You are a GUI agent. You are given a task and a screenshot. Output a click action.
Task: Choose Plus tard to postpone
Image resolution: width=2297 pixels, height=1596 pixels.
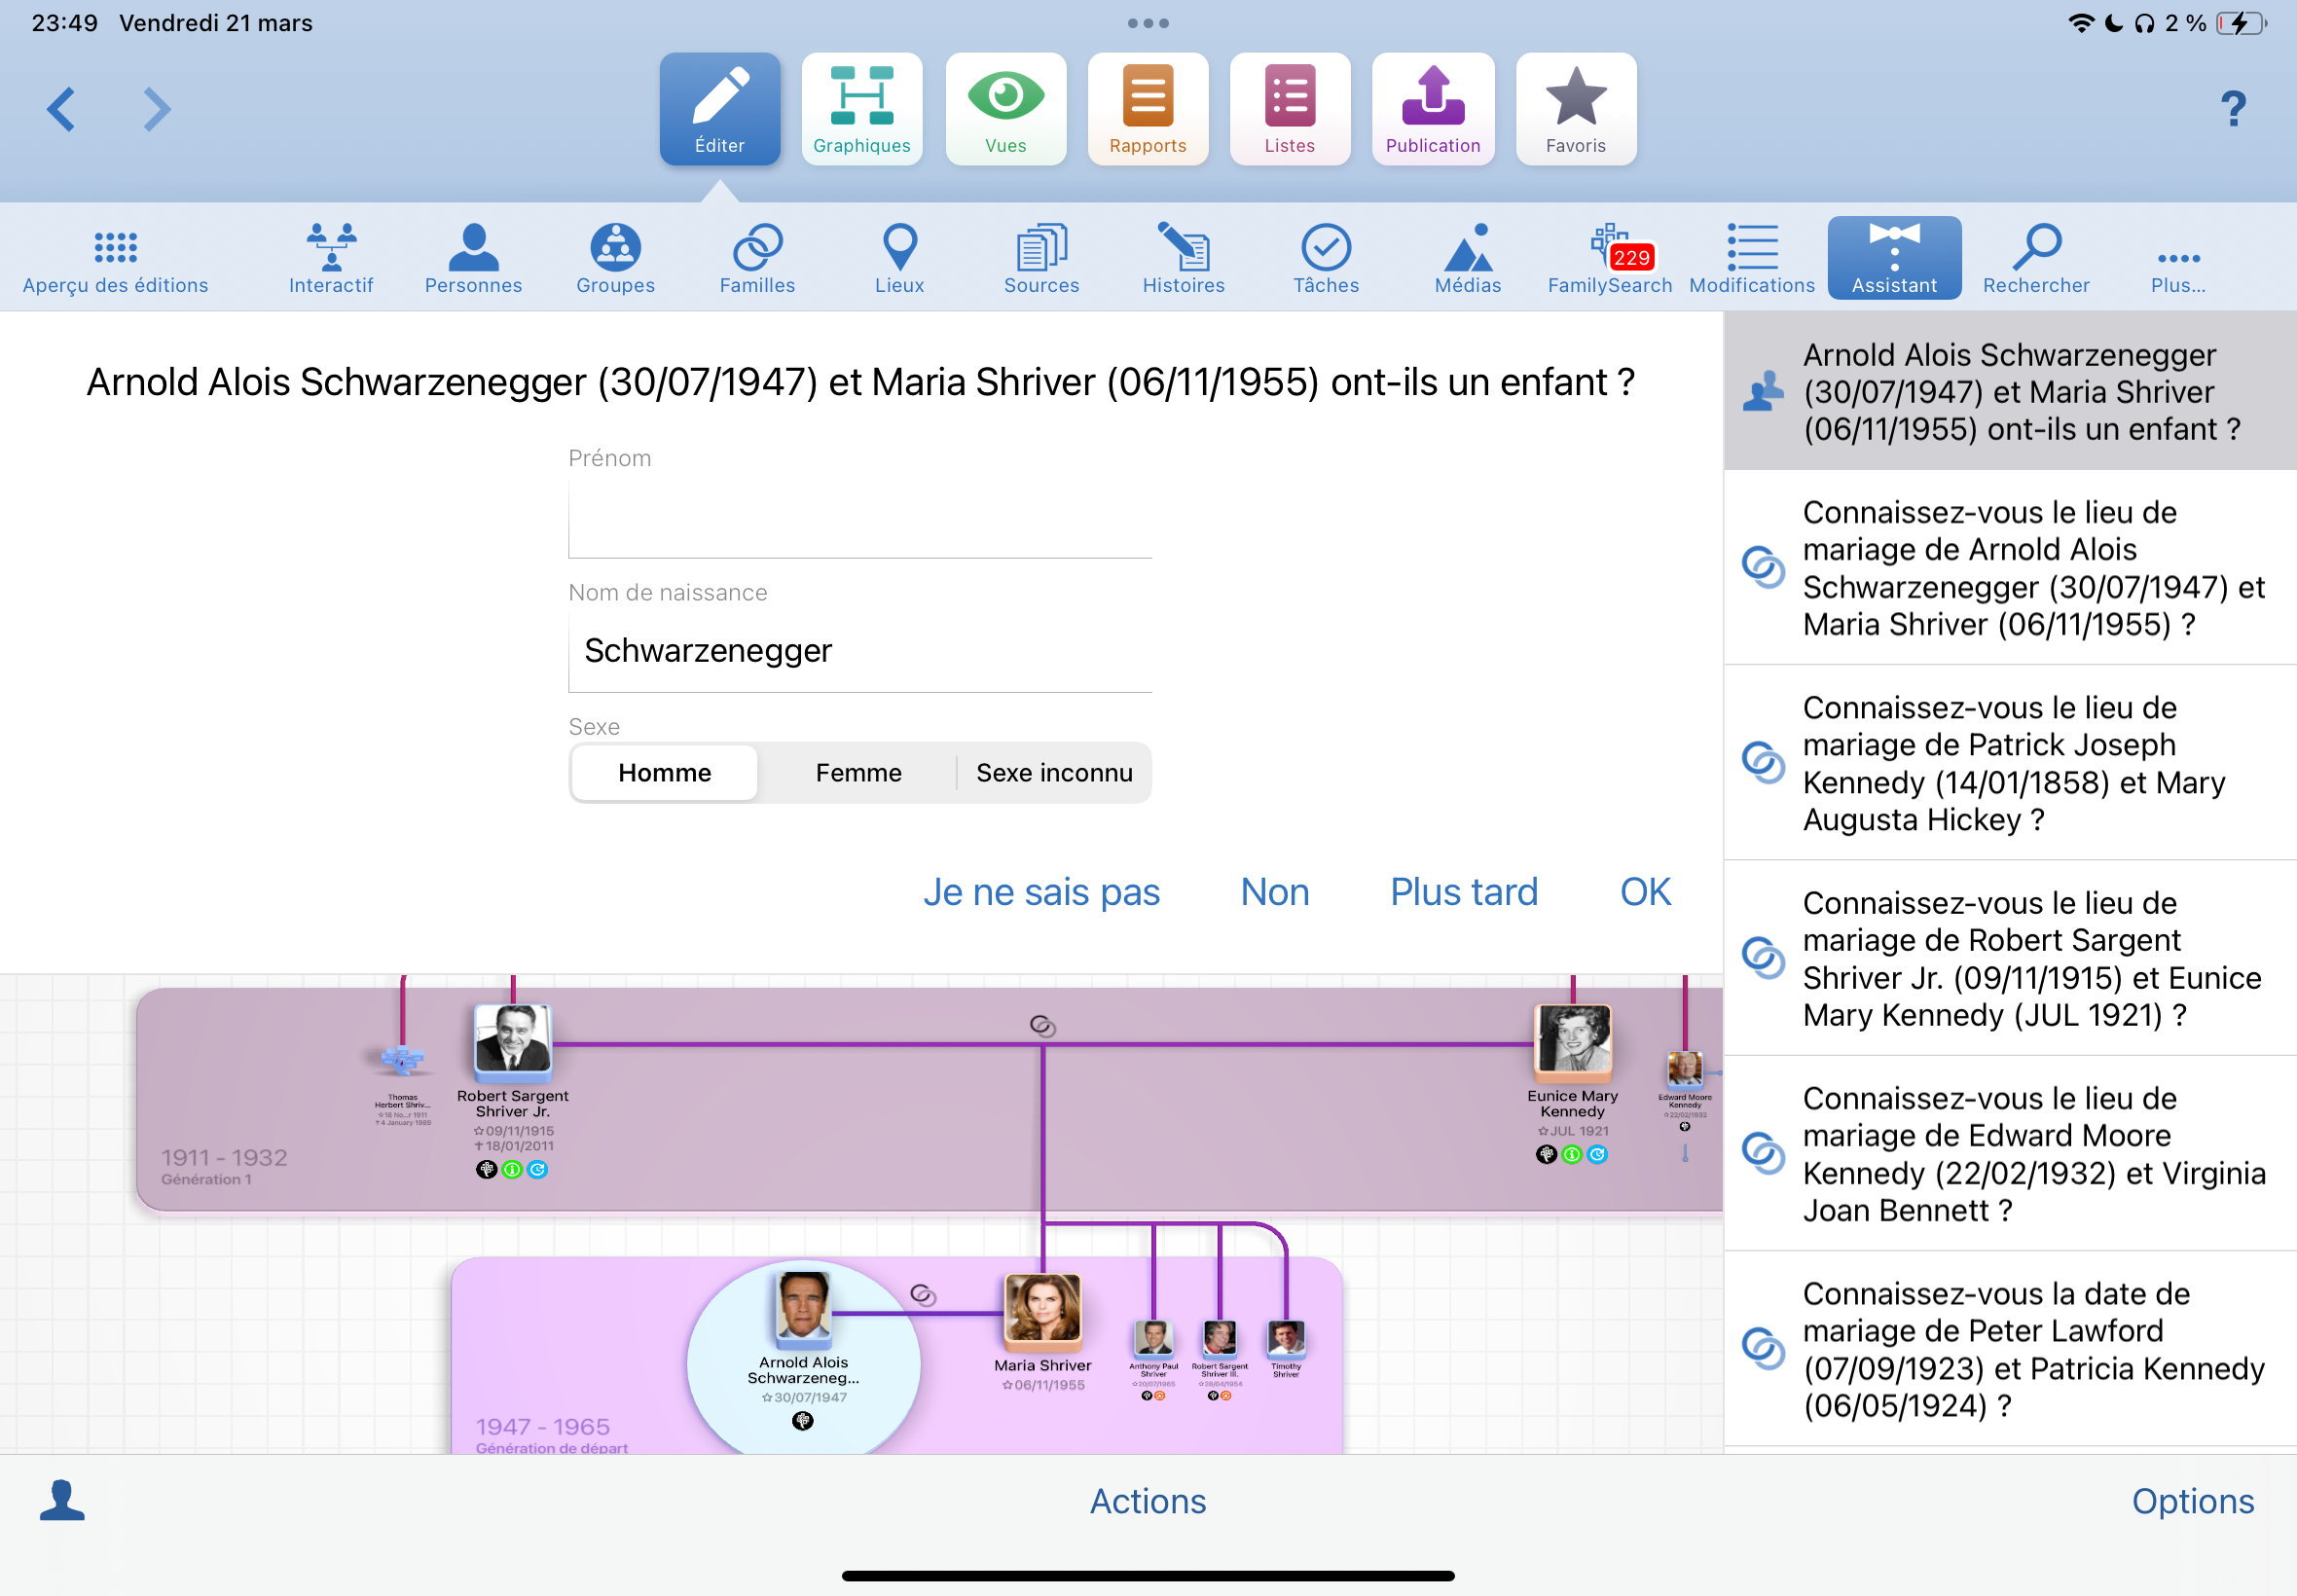(1464, 892)
